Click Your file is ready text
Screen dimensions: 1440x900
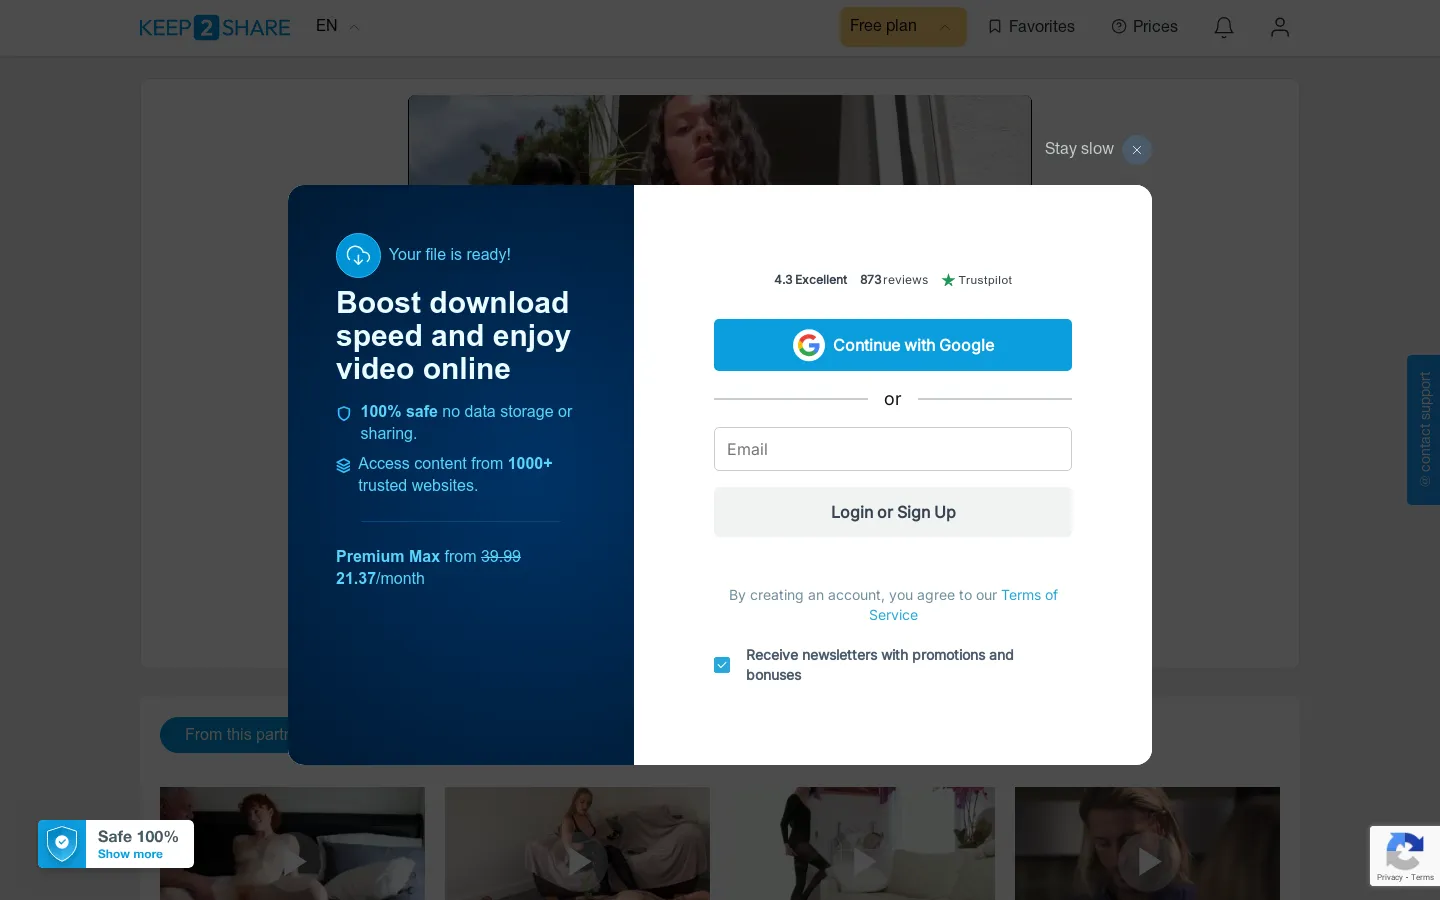(450, 255)
